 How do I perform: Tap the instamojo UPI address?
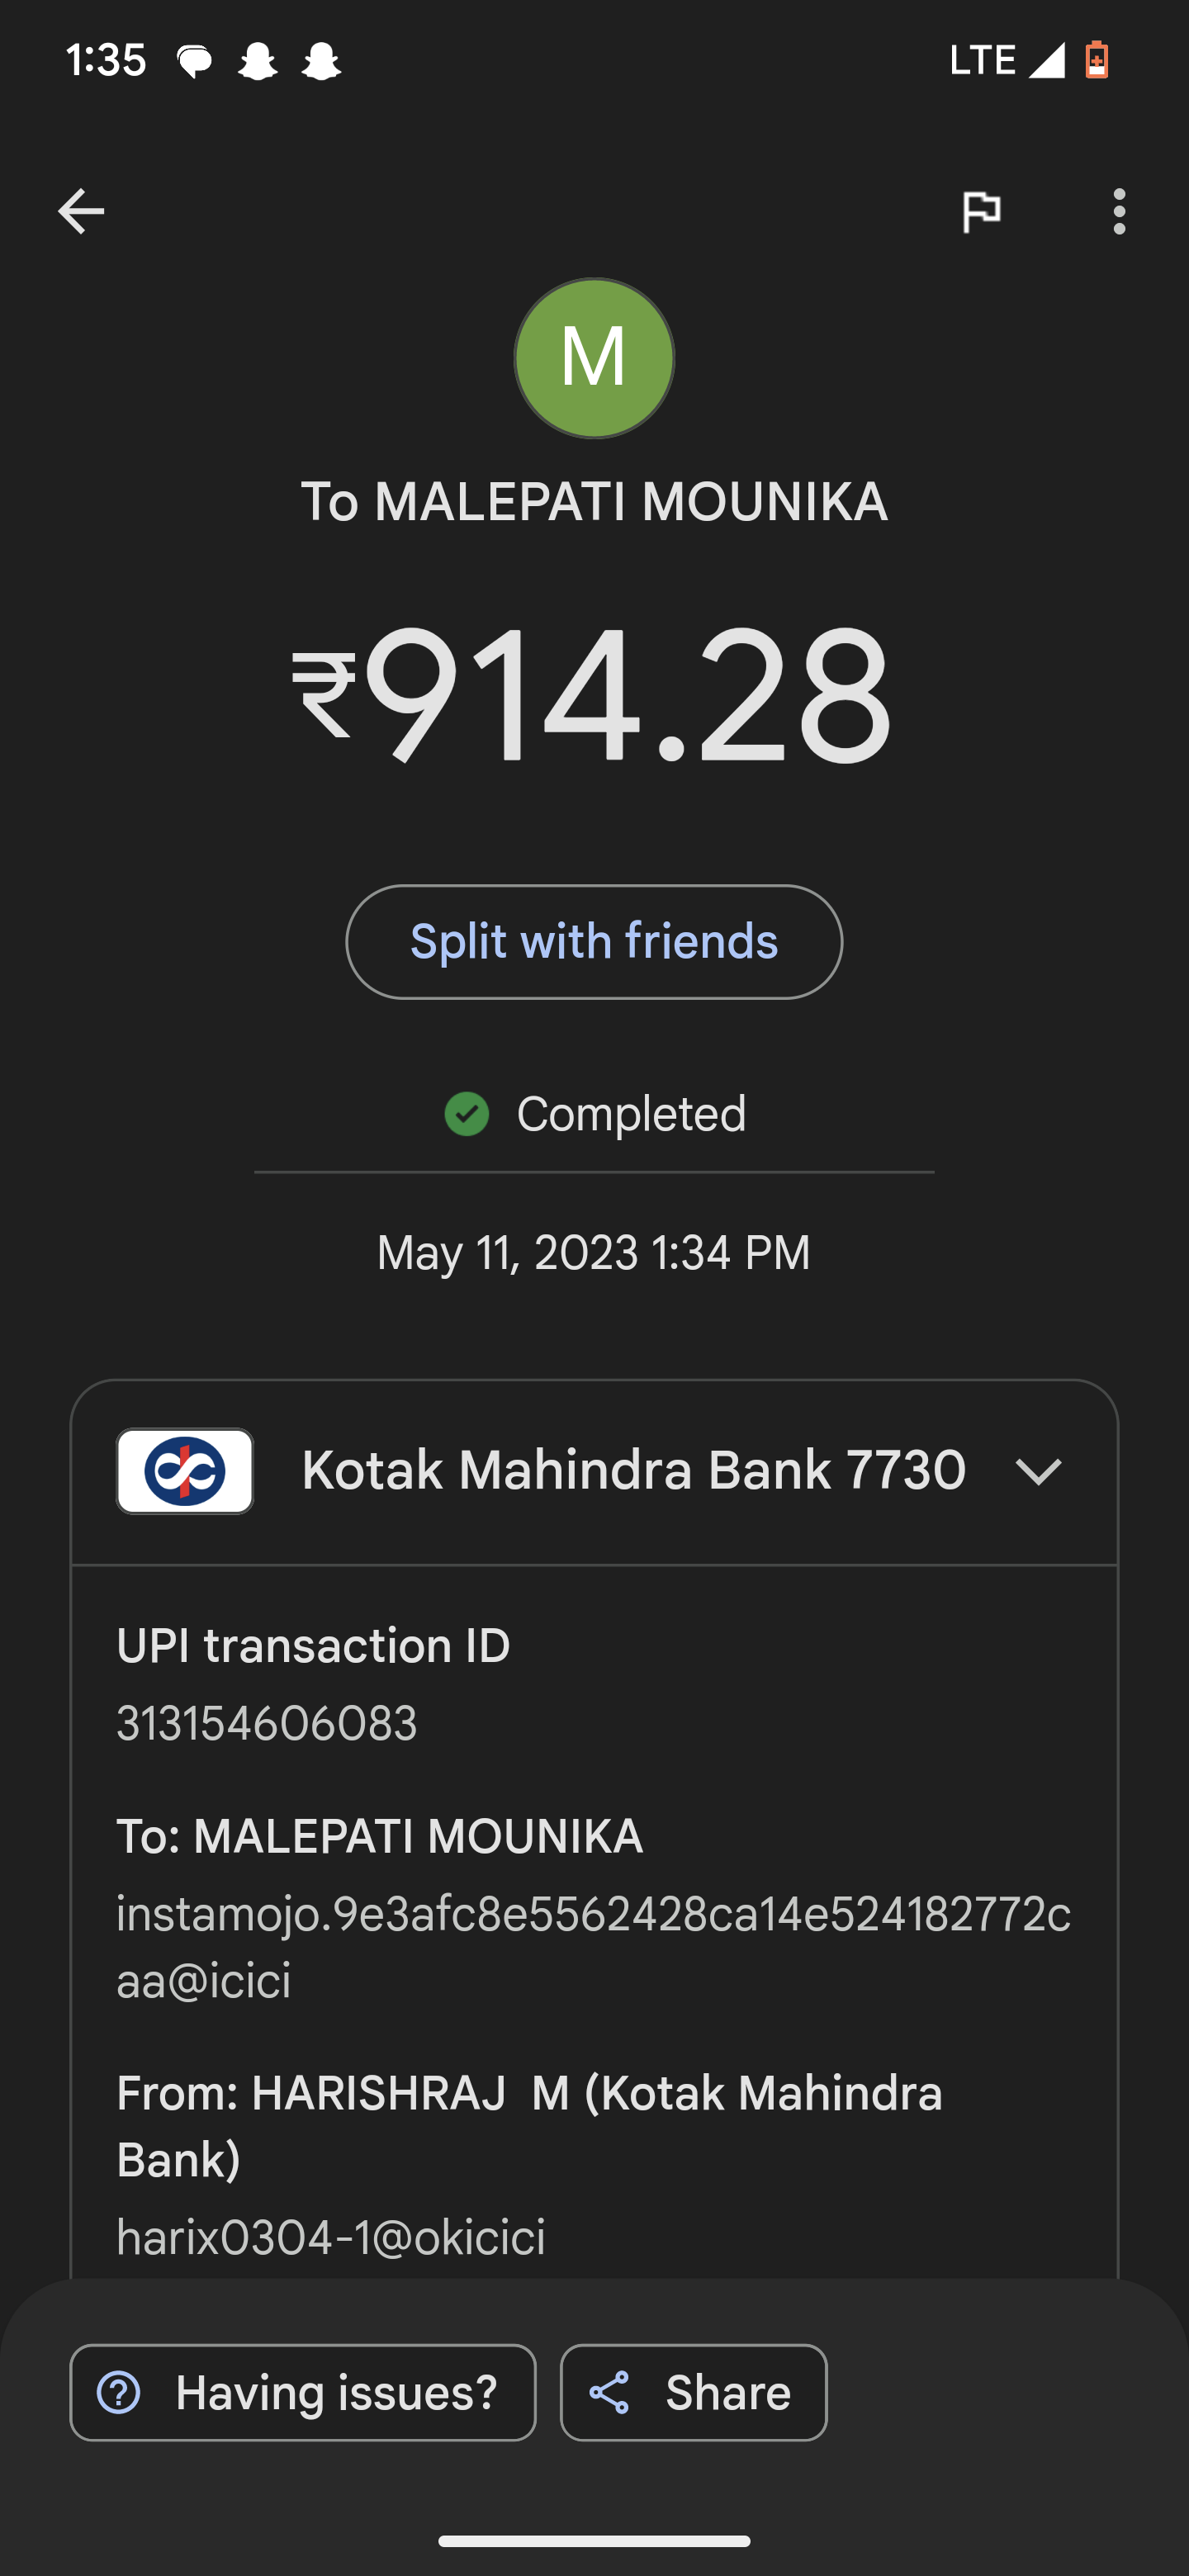[593, 1947]
